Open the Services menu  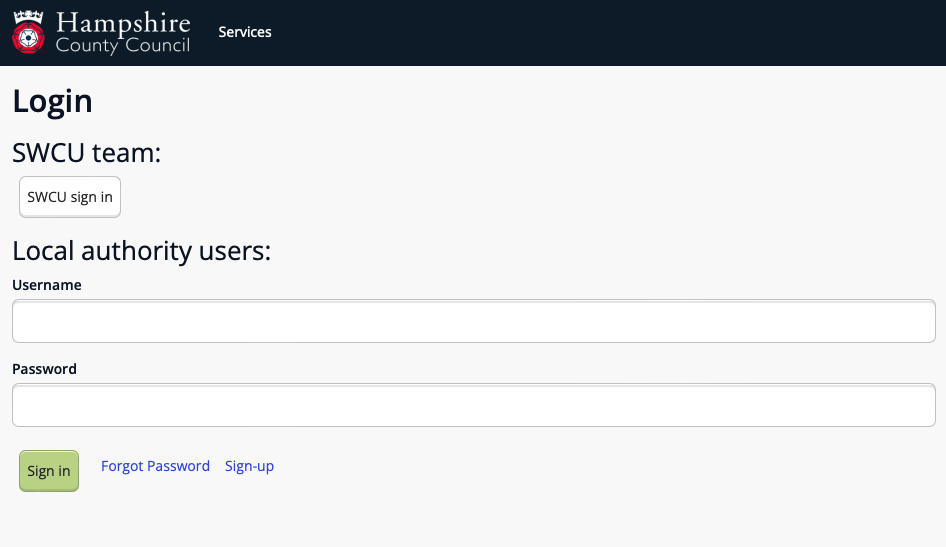[x=245, y=32]
